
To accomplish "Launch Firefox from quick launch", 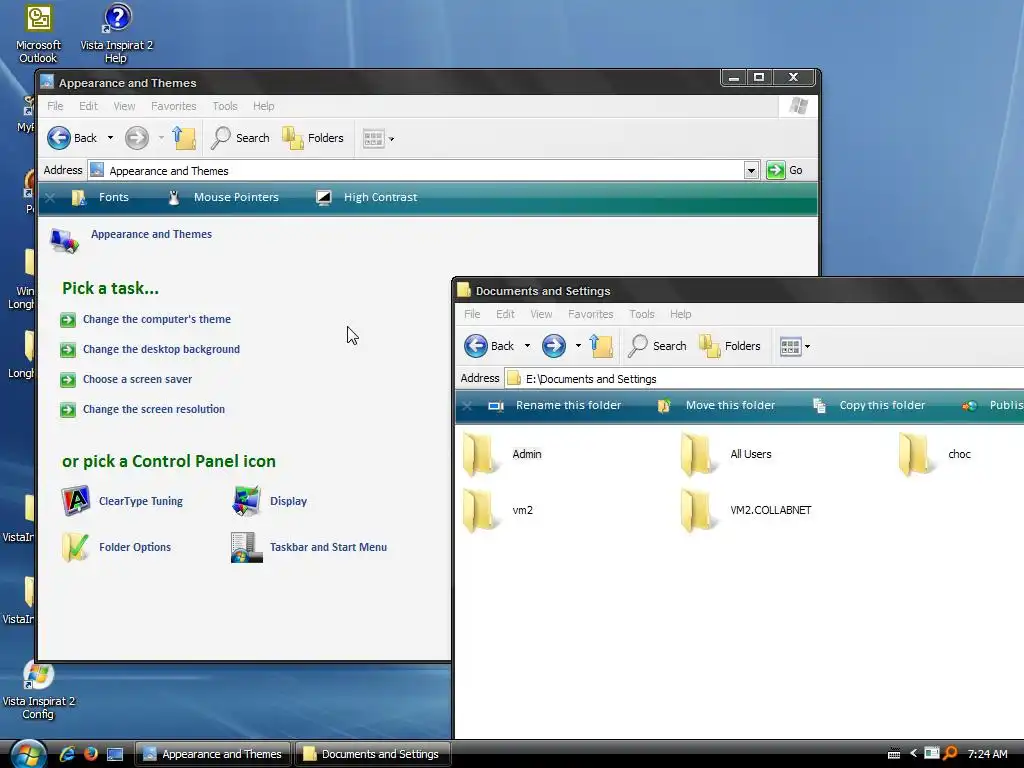I will (x=91, y=754).
